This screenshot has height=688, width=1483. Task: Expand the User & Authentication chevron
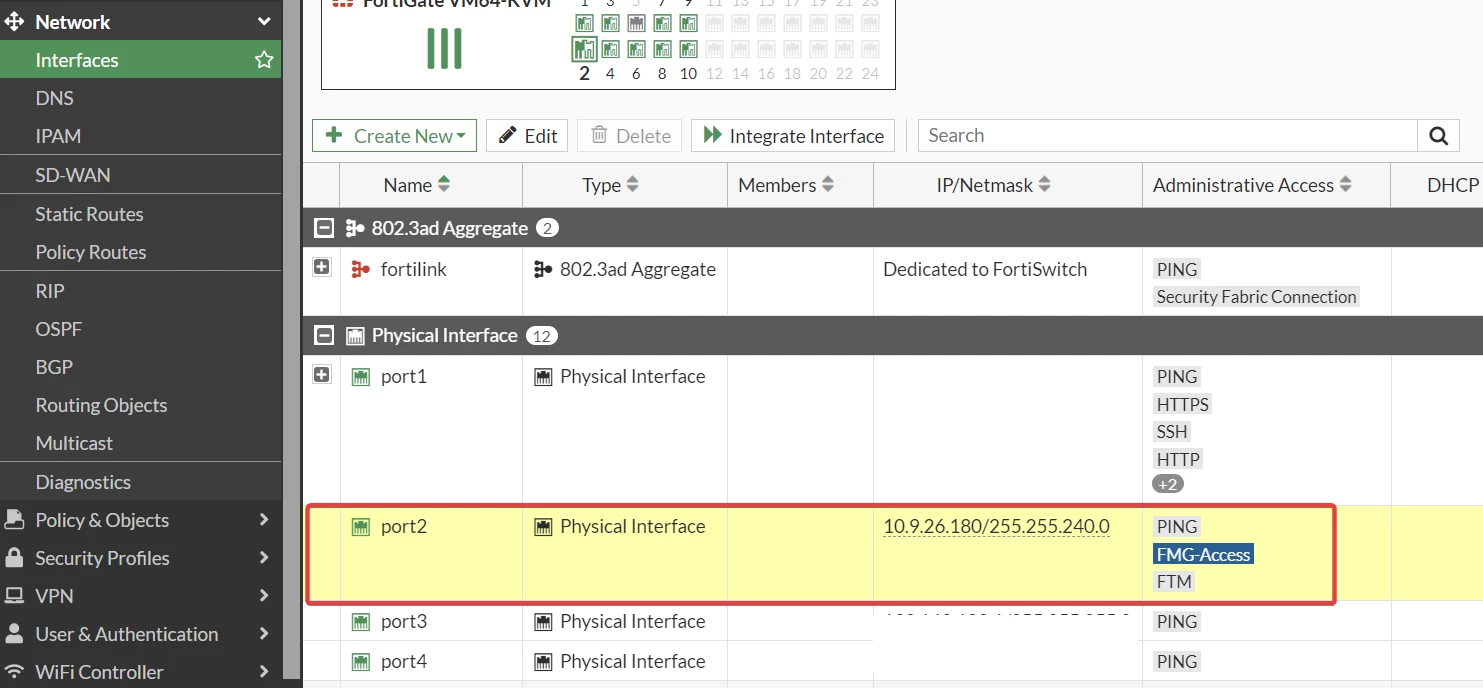tap(264, 633)
